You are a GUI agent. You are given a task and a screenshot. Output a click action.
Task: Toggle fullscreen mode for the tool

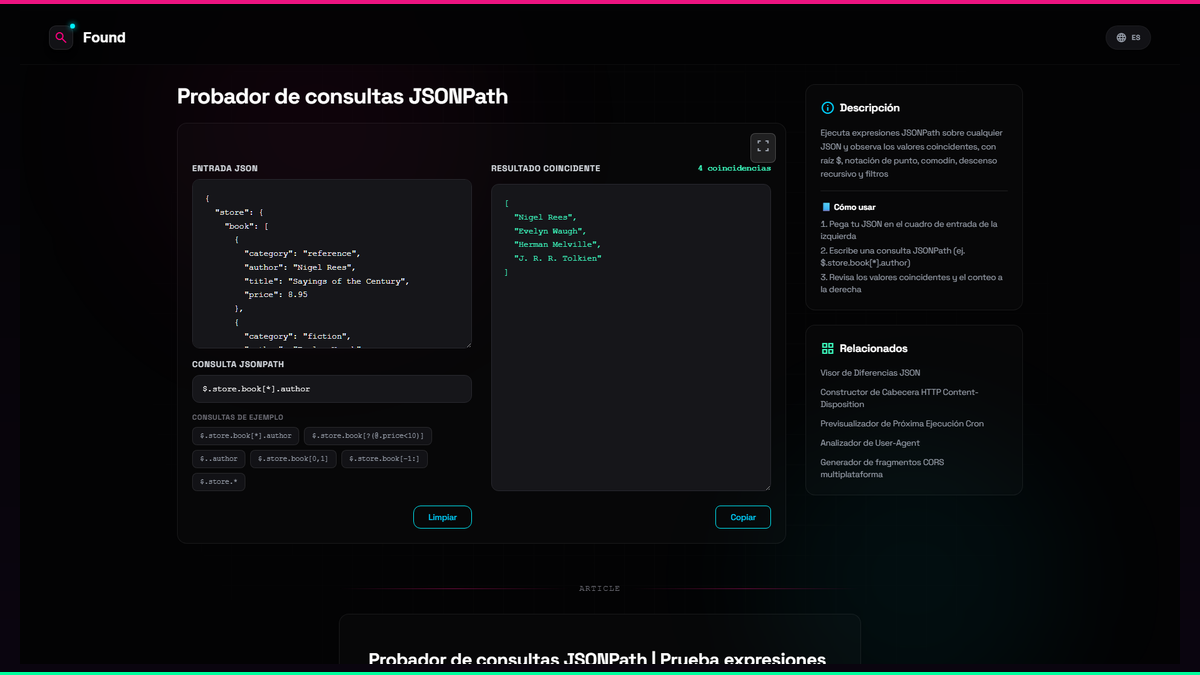[763, 147]
